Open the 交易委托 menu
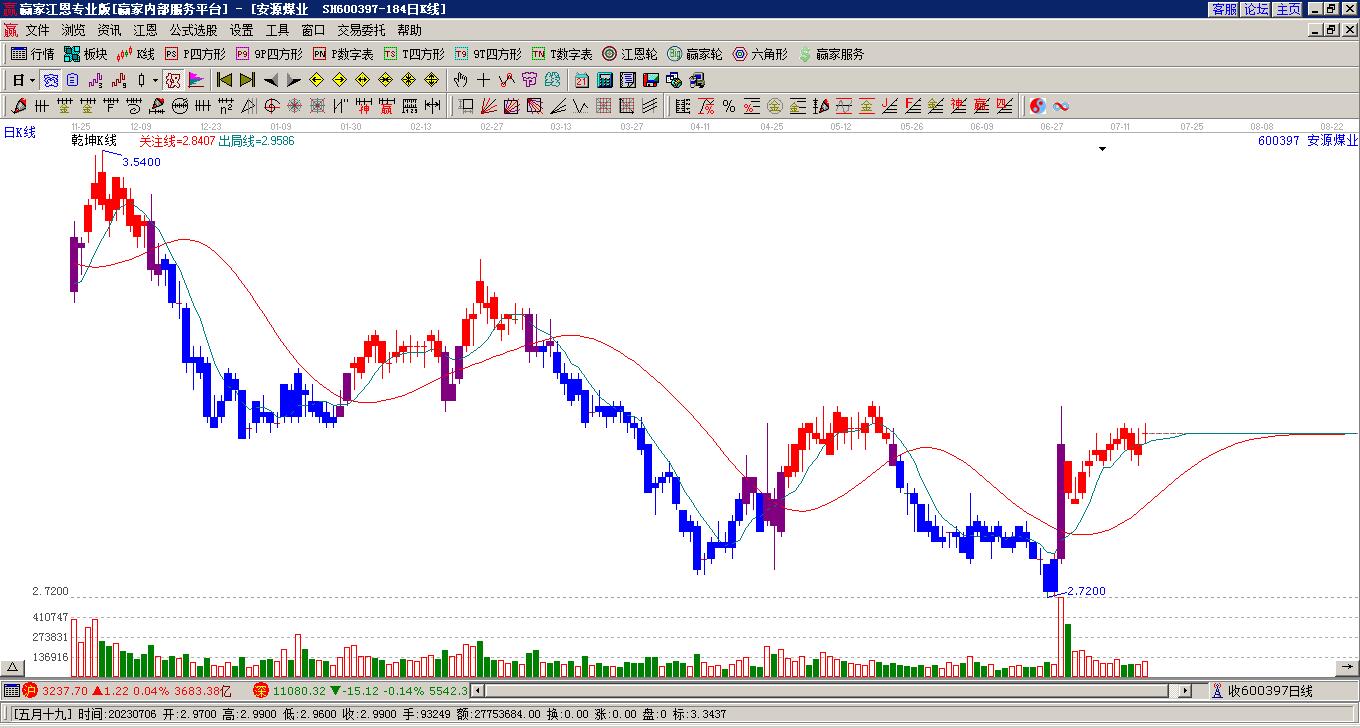The height and width of the screenshot is (728, 1360). 361,30
